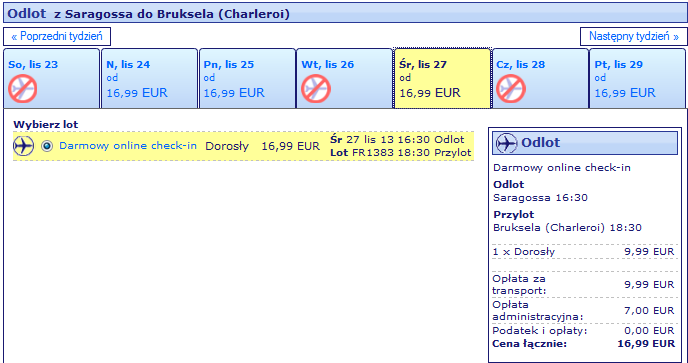Click 16,99 EUR price under Pn, lis 25
The width and height of the screenshot is (688, 363).
tap(234, 93)
